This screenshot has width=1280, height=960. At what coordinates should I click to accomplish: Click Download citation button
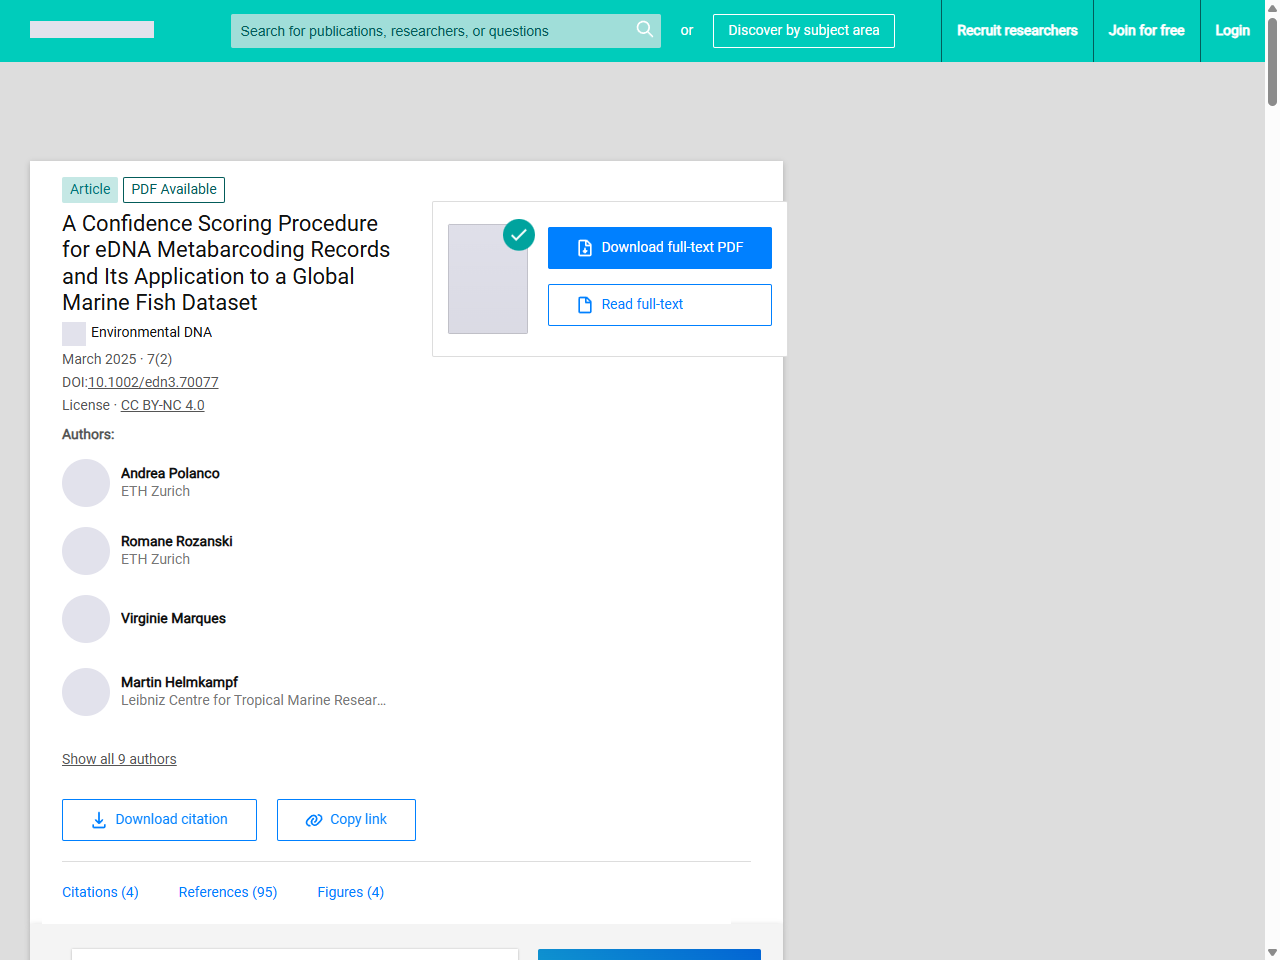(x=159, y=820)
